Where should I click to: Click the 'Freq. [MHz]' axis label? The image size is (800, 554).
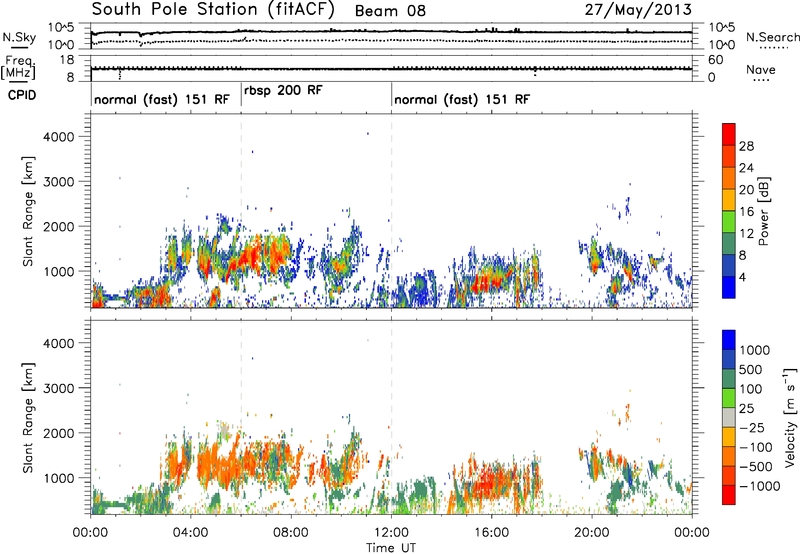pyautogui.click(x=18, y=67)
